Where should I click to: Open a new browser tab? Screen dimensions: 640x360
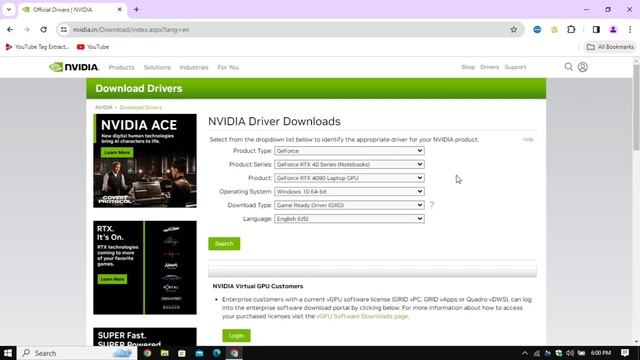pos(136,9)
